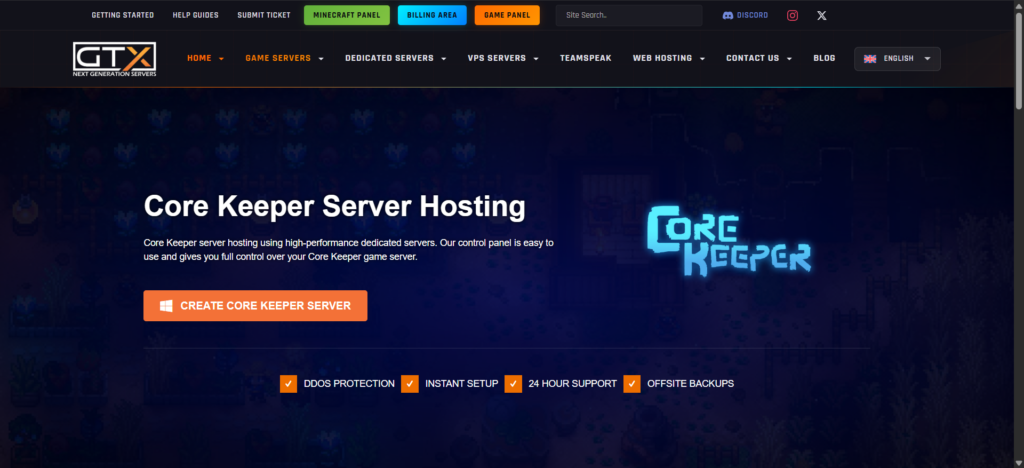1024x468 pixels.
Task: Open the VPS Servers menu
Action: 496,58
